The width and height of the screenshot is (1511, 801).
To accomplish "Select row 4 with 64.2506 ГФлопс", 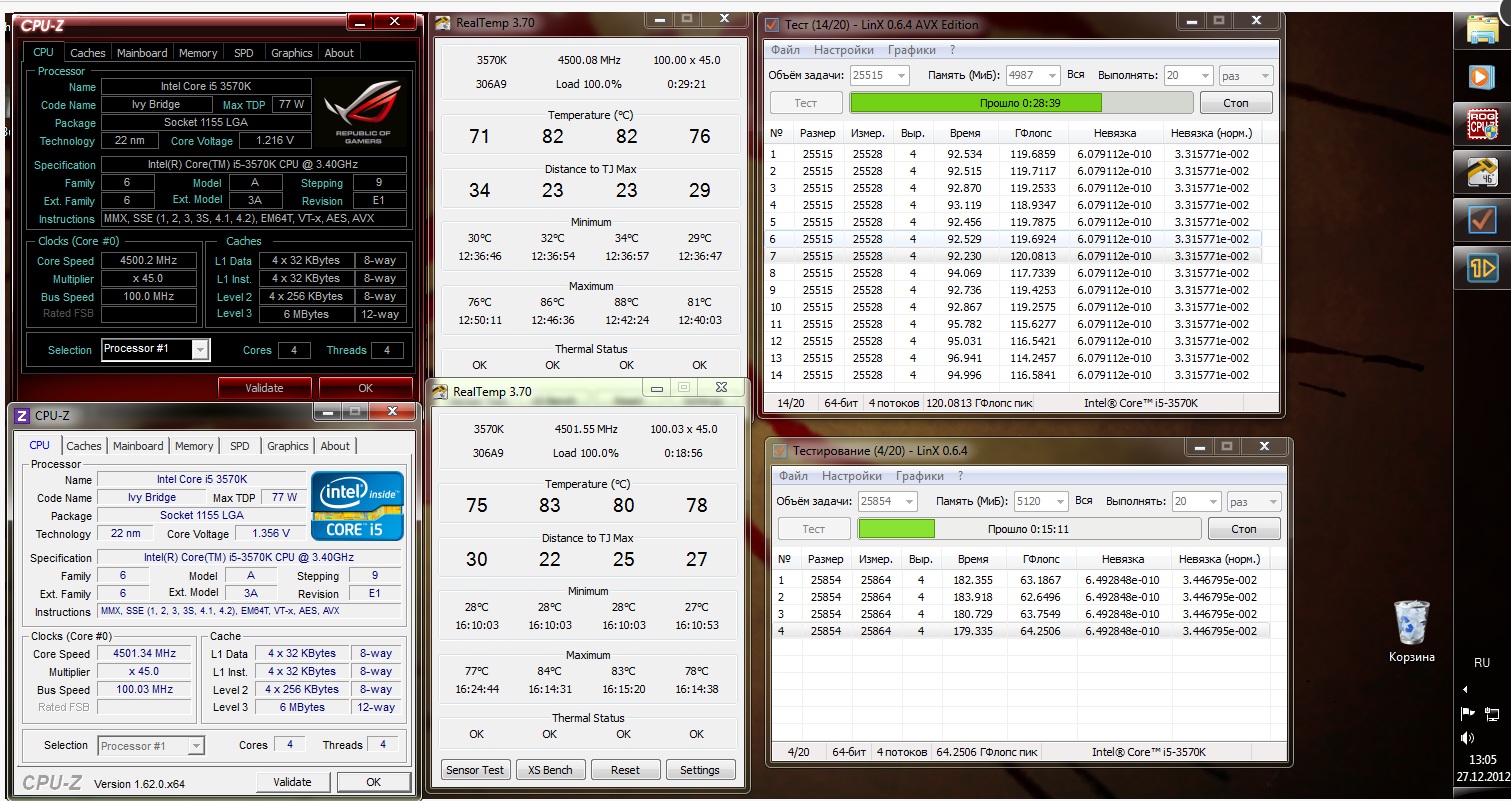I will [x=1022, y=631].
